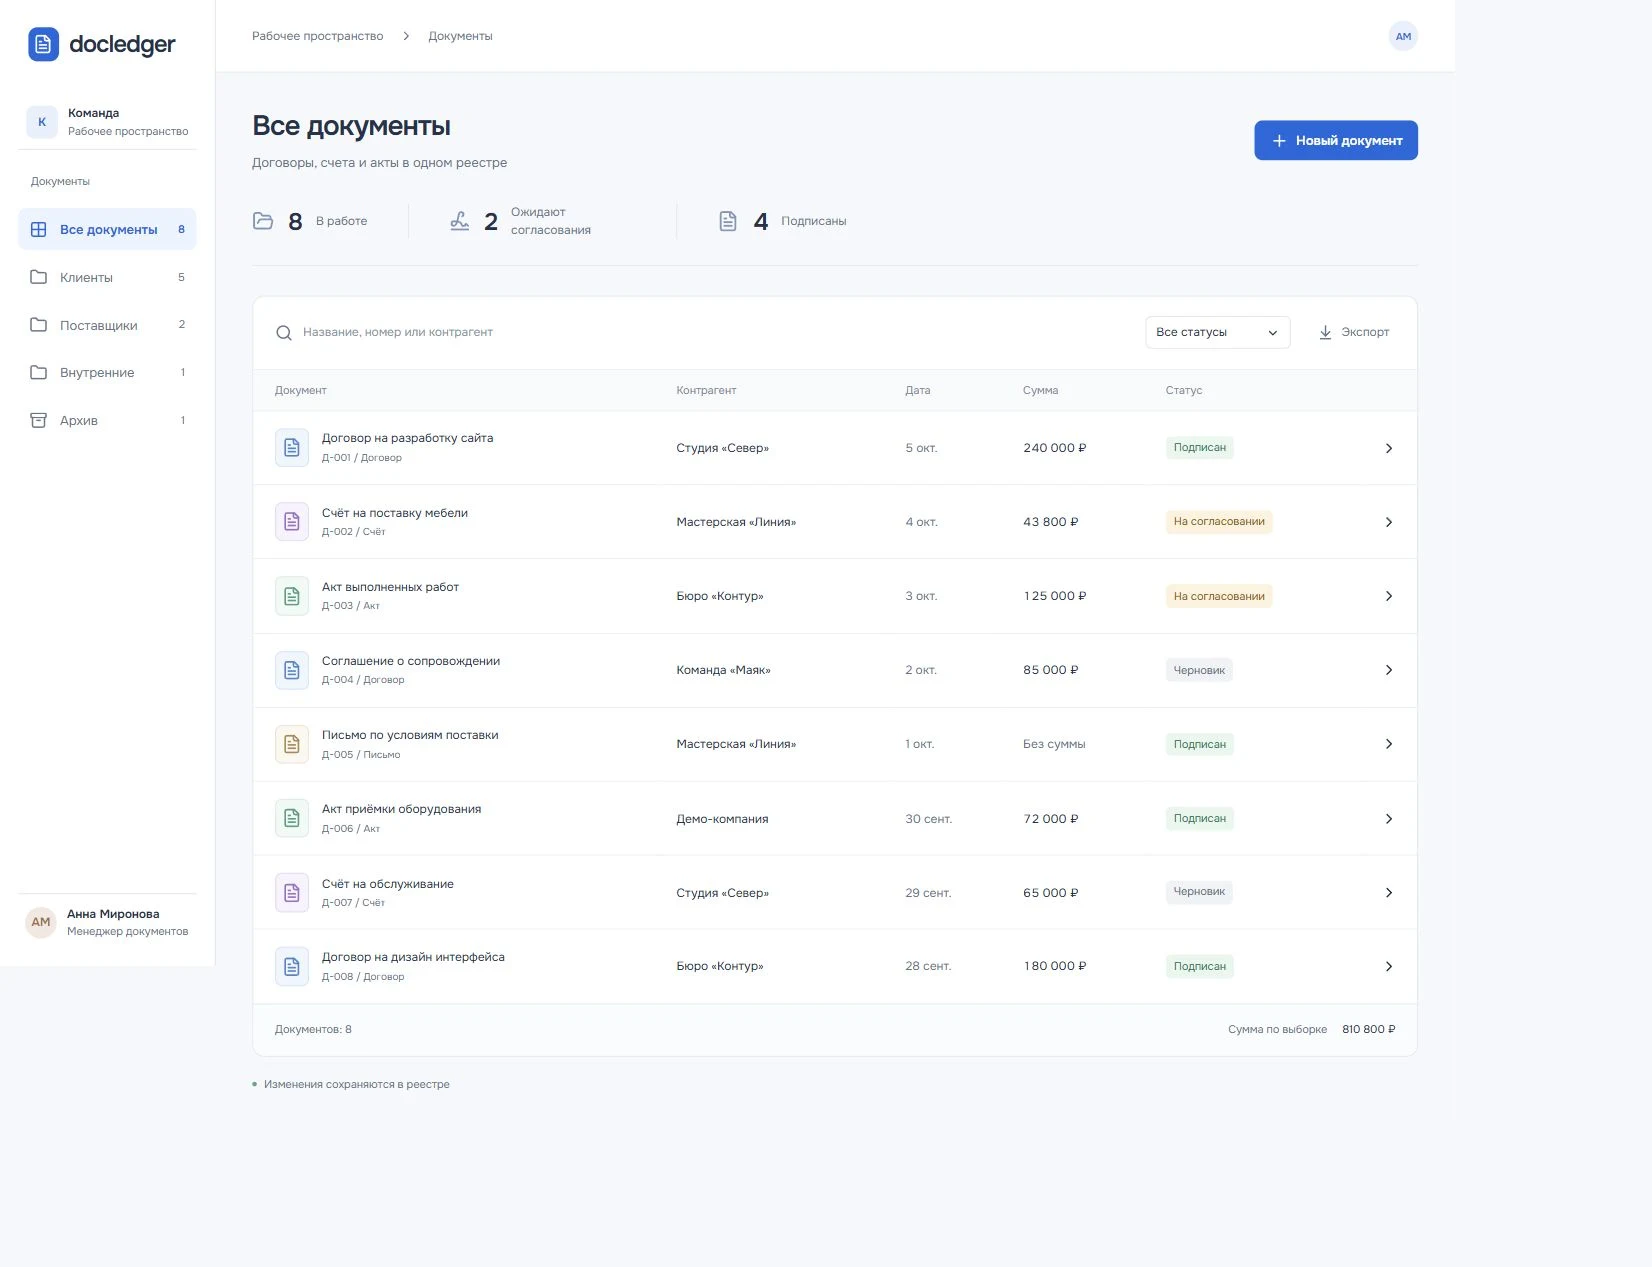This screenshot has height=1267, width=1652.
Task: Click the folder icon beside "В работе"
Action: coord(263,221)
